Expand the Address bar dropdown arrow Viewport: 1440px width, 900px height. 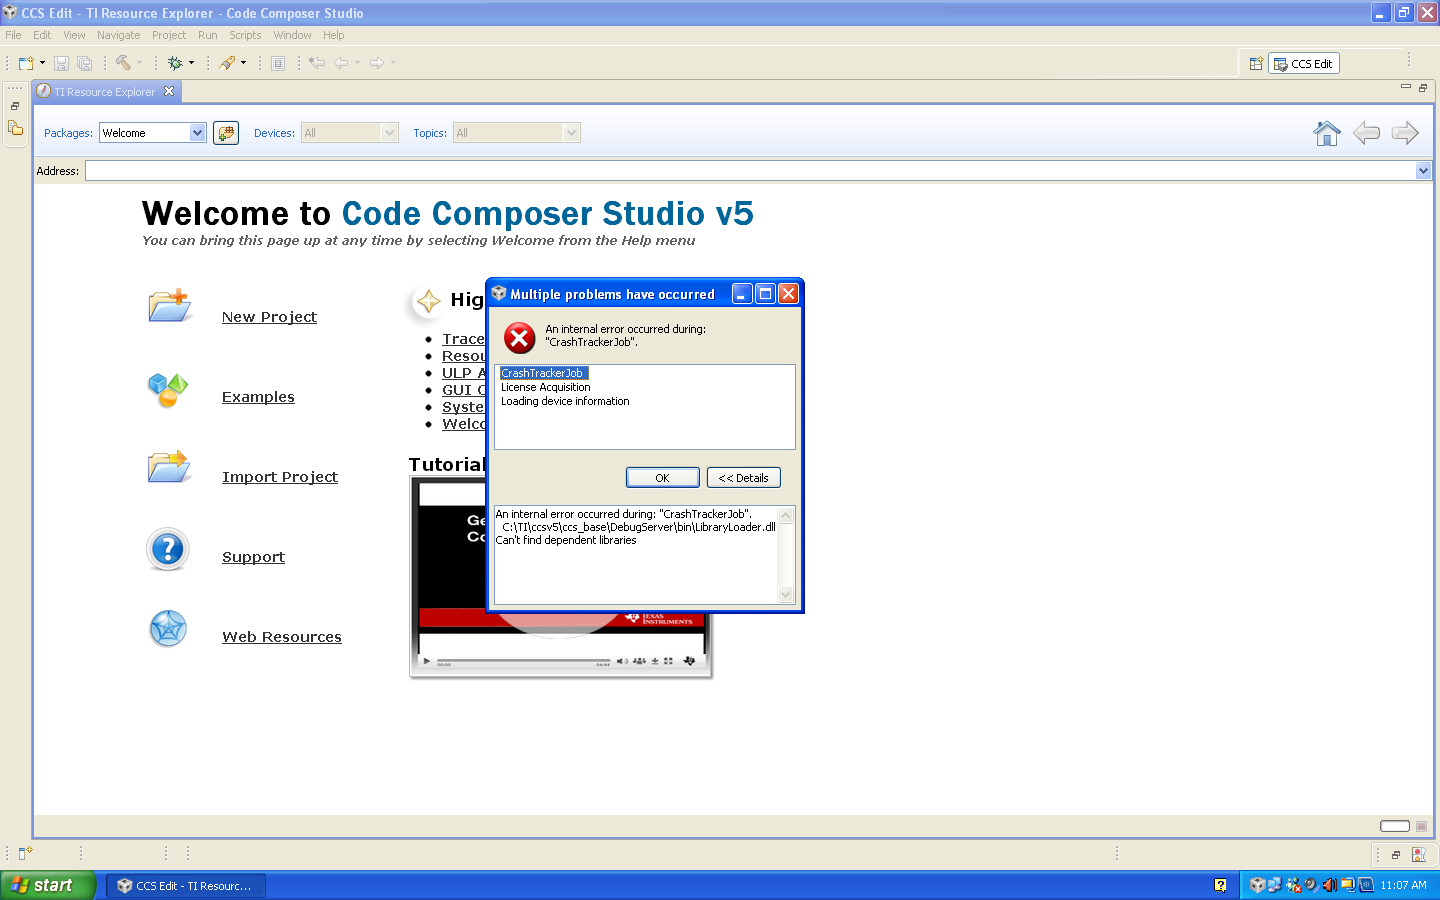(1423, 171)
